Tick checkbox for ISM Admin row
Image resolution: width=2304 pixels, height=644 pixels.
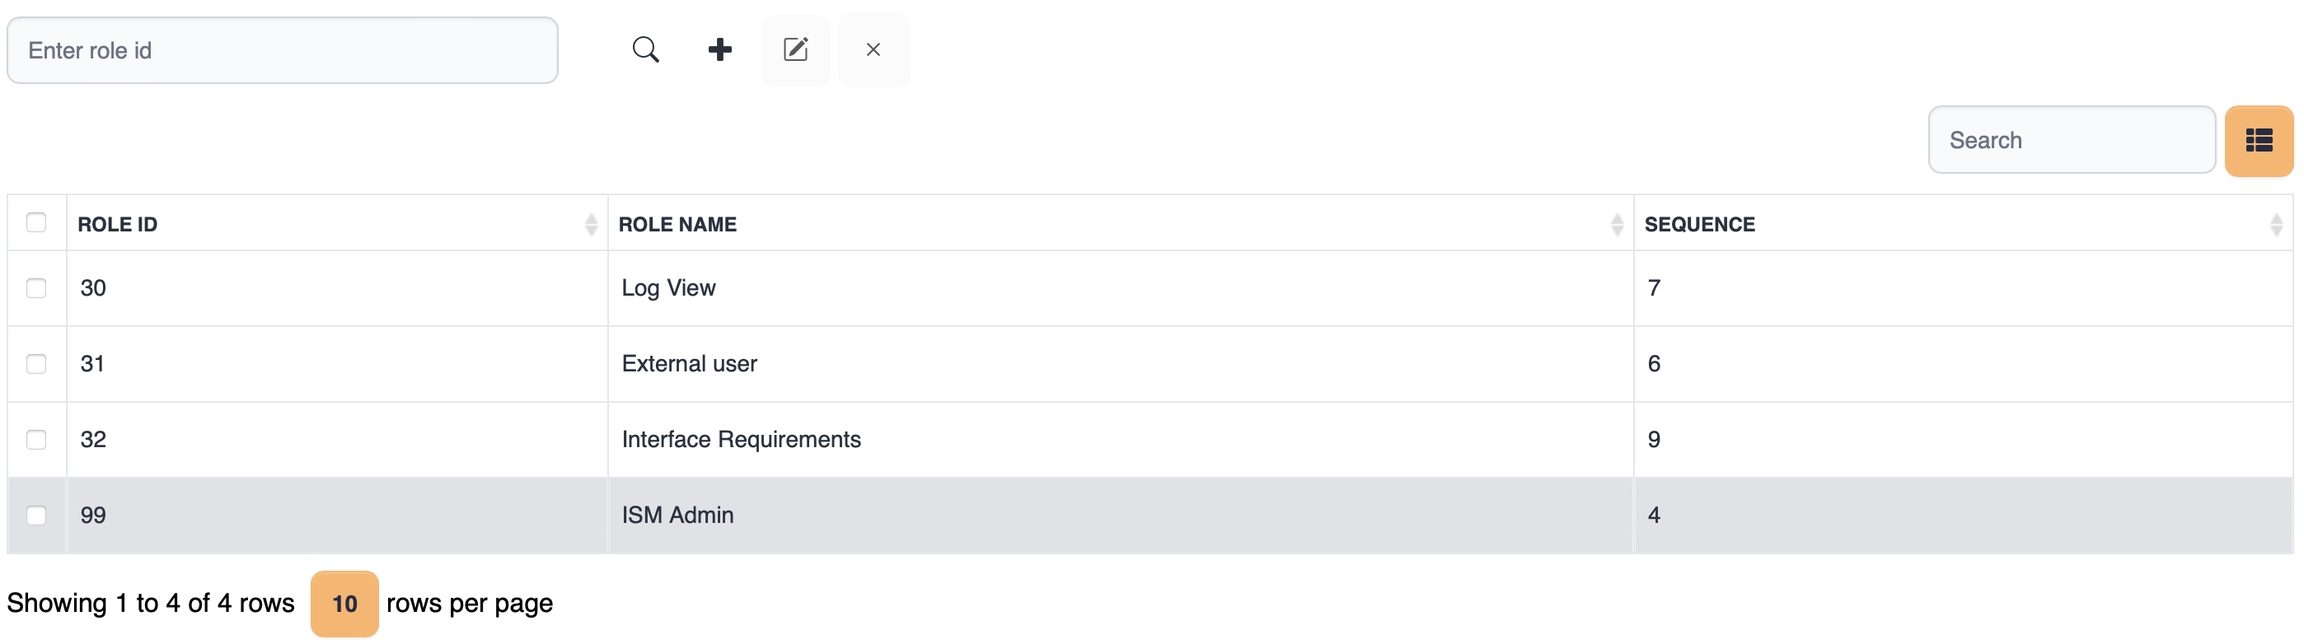point(37,516)
